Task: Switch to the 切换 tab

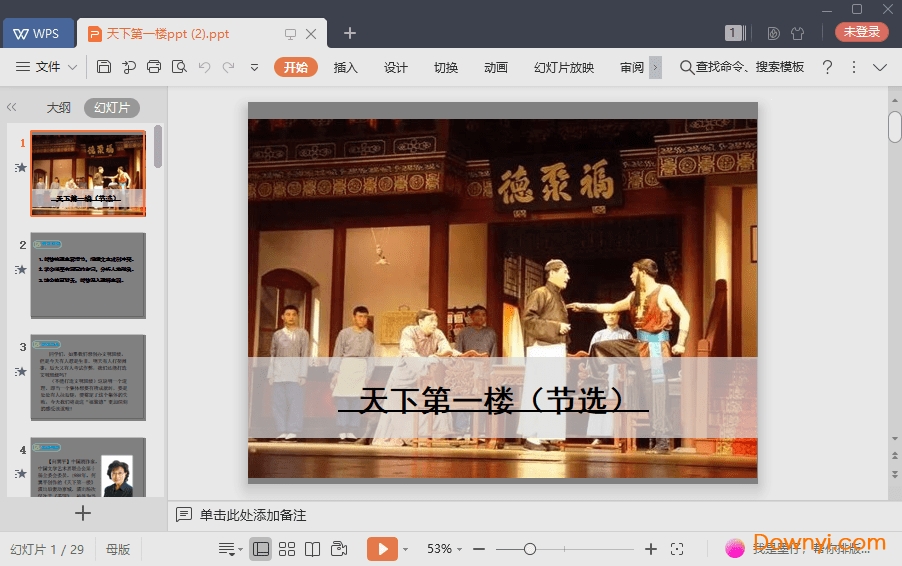Action: [446, 67]
